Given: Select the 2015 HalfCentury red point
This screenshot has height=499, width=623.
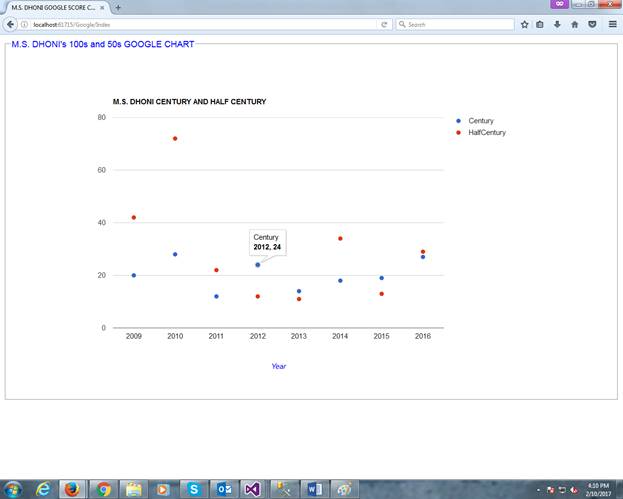Looking at the screenshot, I should [x=381, y=294].
